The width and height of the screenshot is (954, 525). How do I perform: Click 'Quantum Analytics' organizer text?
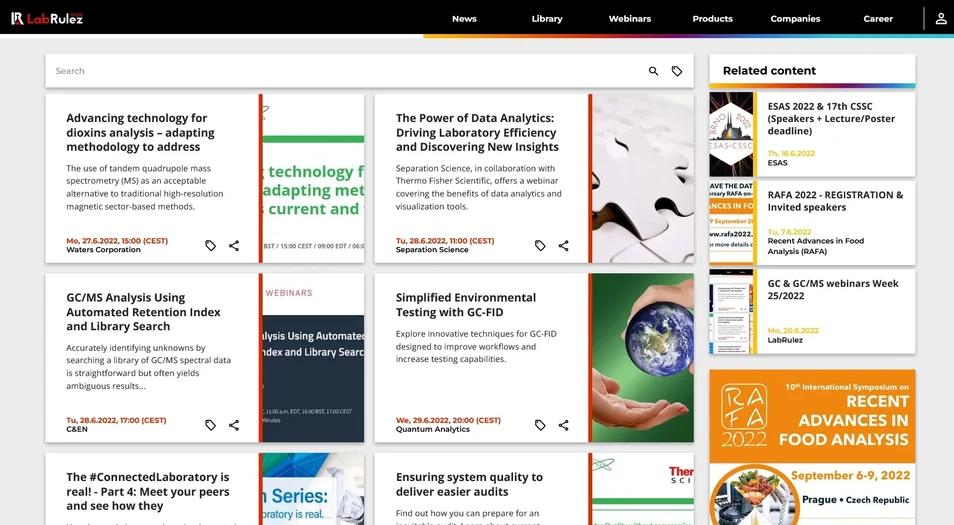coord(433,429)
